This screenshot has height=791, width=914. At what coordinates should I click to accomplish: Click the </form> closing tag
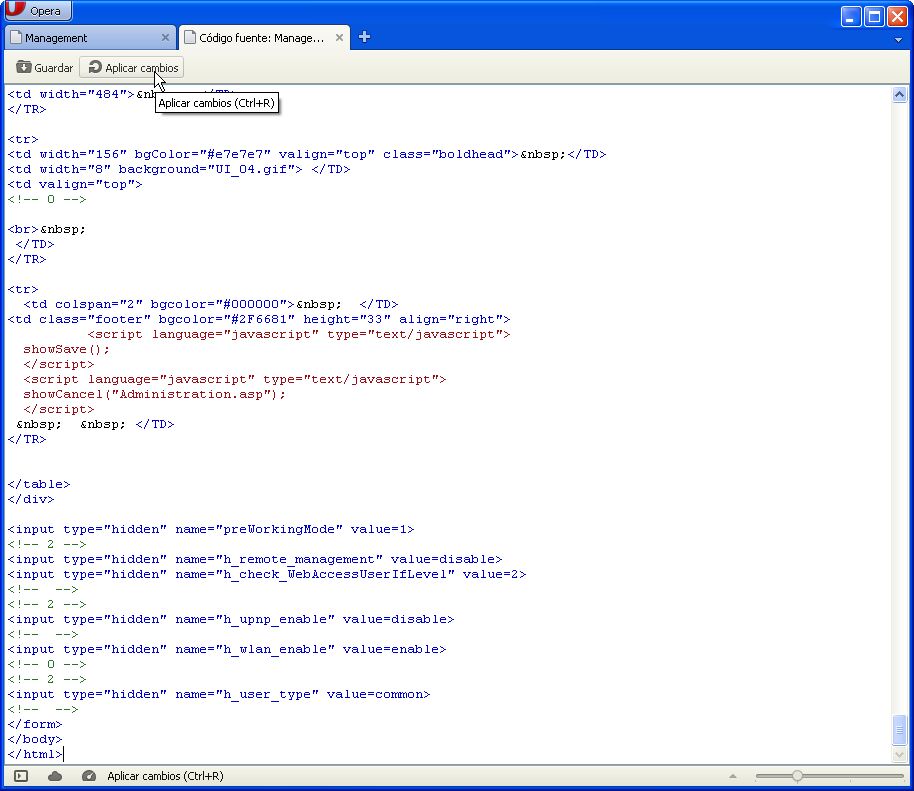34,724
